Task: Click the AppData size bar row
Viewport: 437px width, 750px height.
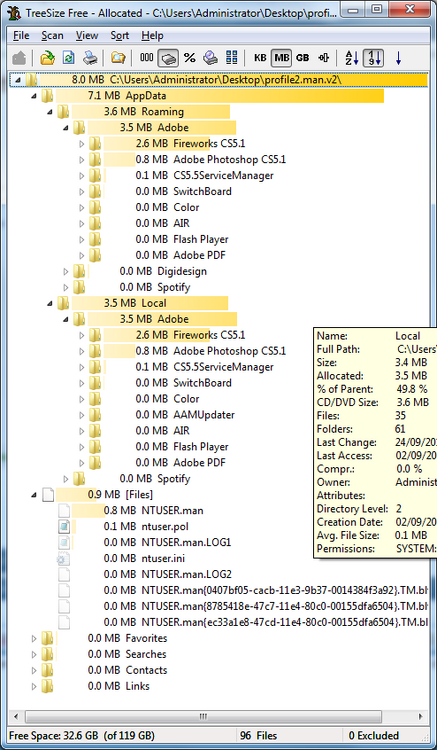Action: tap(220, 96)
